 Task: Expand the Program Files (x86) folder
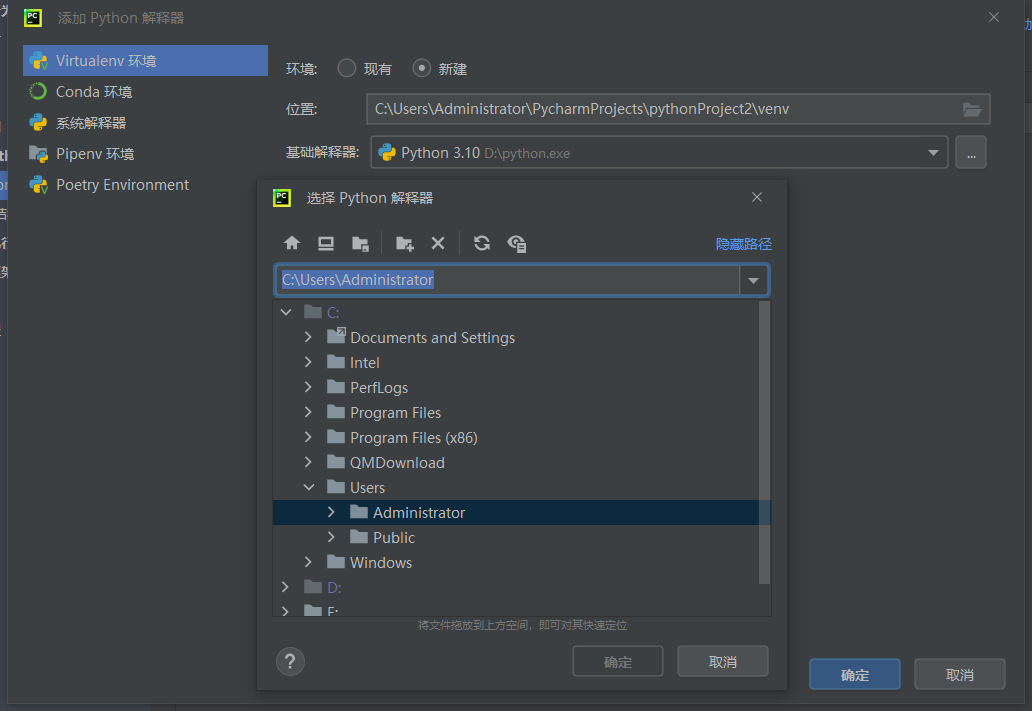(308, 437)
